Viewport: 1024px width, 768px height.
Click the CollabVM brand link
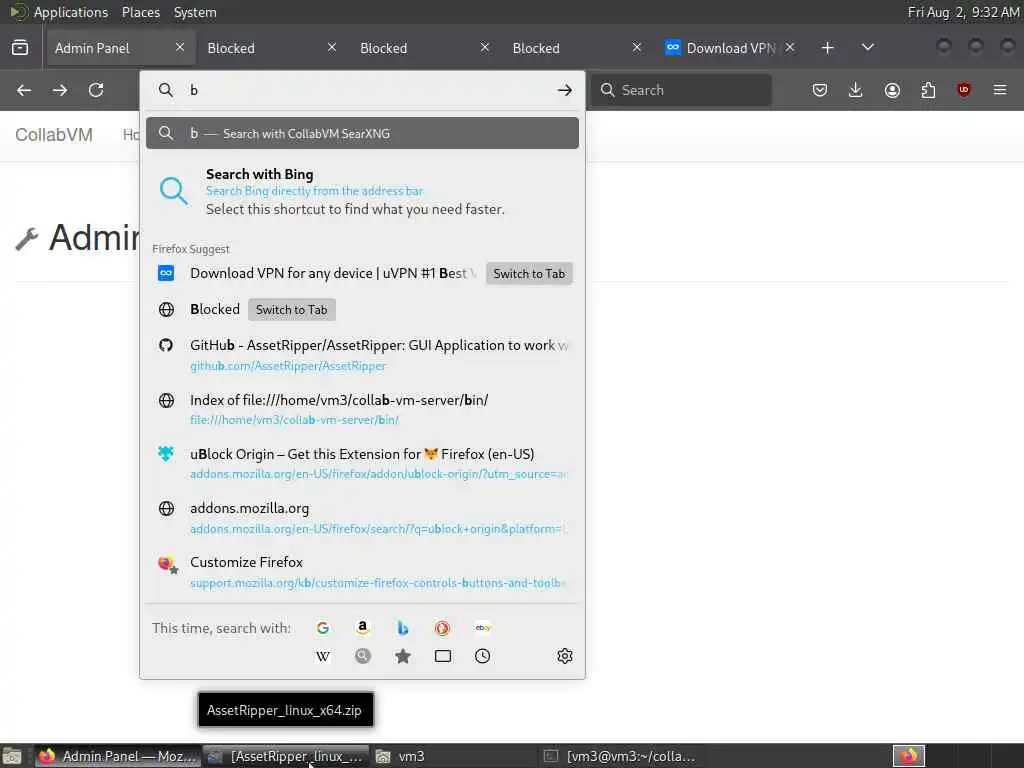coord(54,135)
